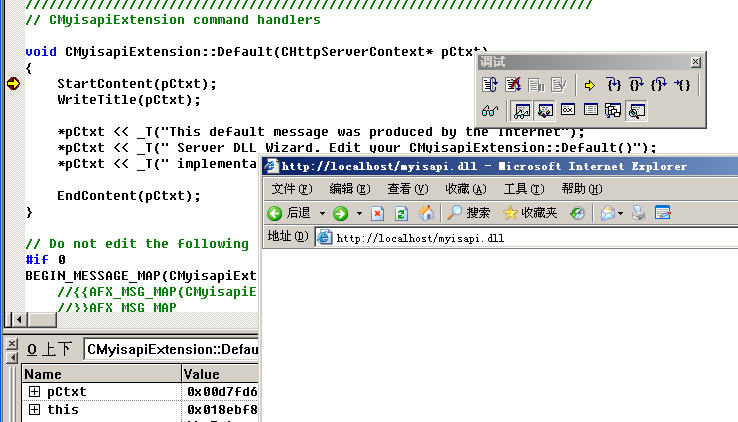Click the Stop page loading icon
This screenshot has width=738, height=422.
377,214
